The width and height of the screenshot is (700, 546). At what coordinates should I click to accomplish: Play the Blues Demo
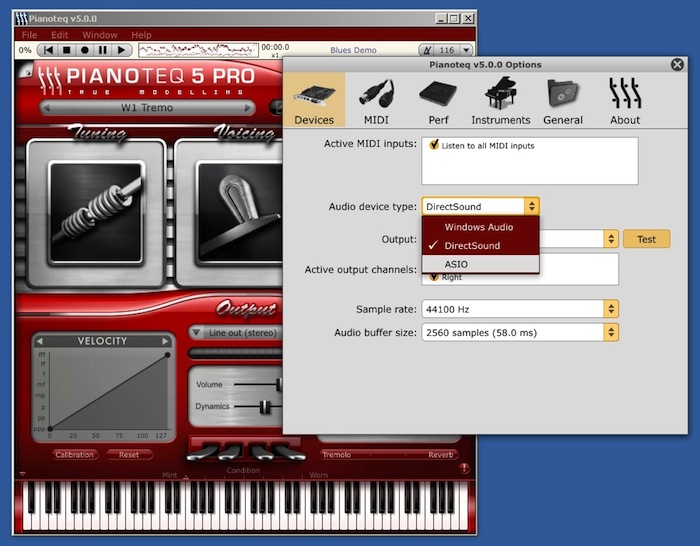point(121,50)
